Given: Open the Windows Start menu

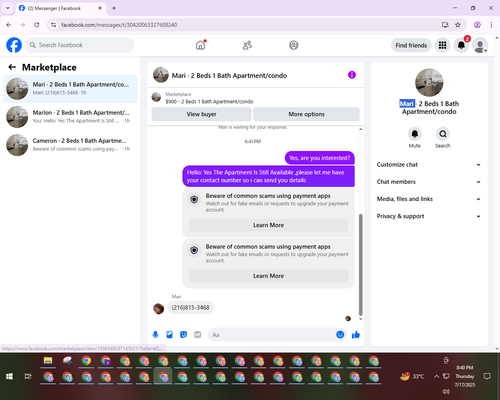Looking at the screenshot, I should 9,376.
